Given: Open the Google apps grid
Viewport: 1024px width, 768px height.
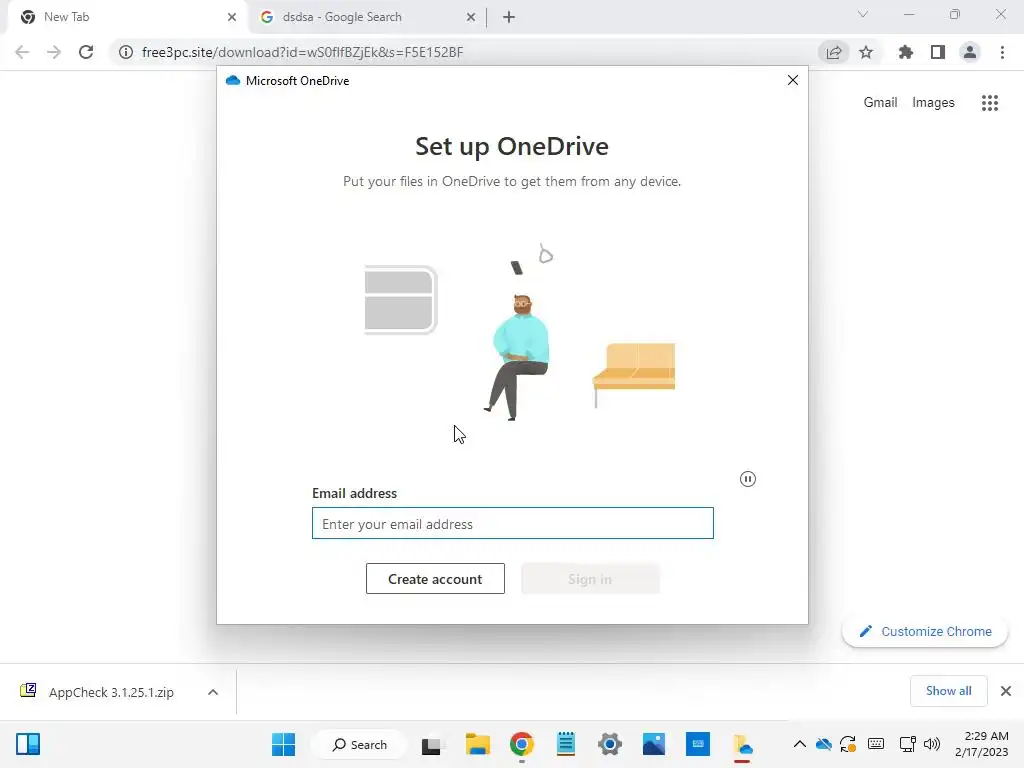Looking at the screenshot, I should pos(990,103).
